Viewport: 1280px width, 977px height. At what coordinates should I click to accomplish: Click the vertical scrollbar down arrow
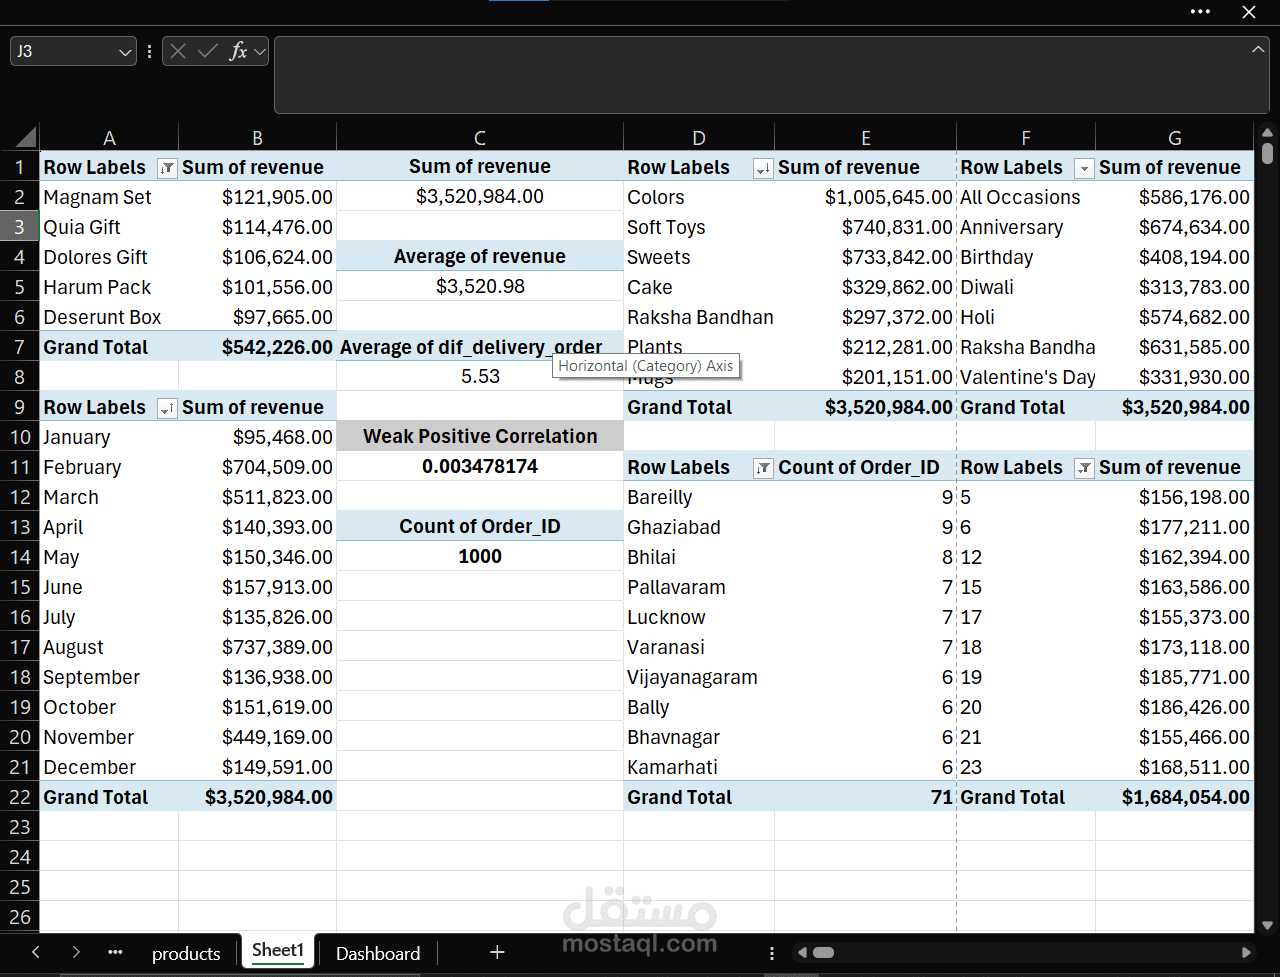point(1267,925)
